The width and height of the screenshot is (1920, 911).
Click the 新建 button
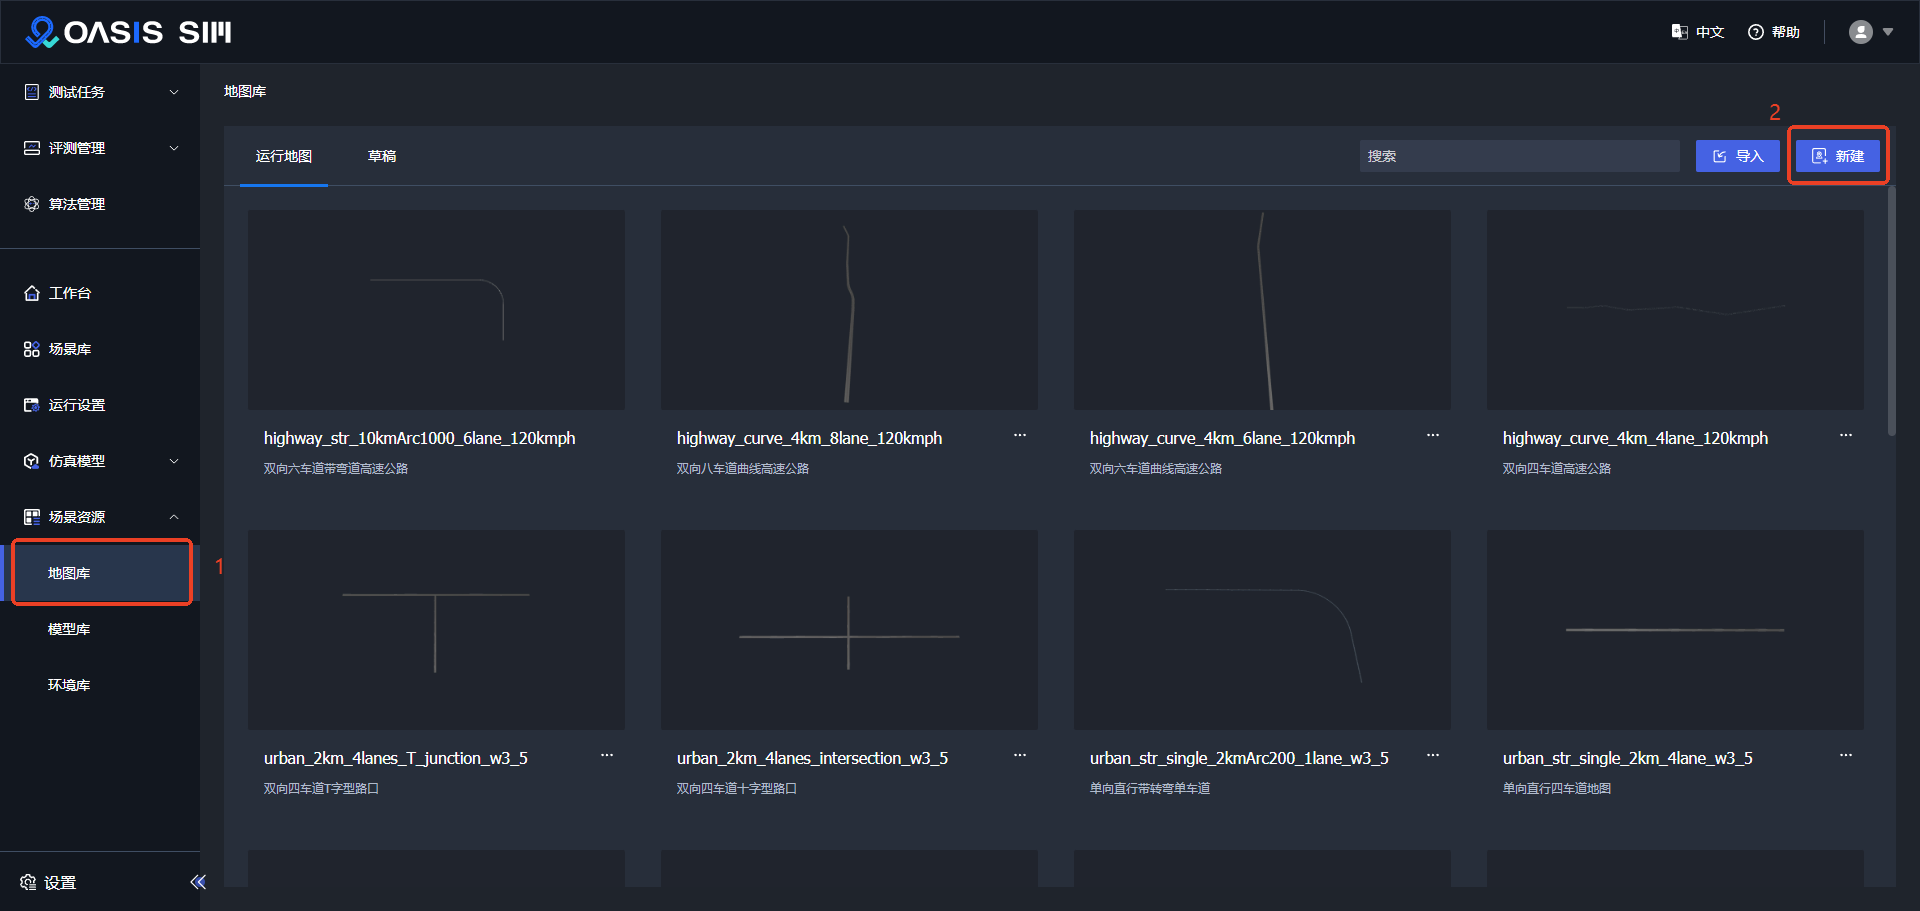pos(1838,156)
